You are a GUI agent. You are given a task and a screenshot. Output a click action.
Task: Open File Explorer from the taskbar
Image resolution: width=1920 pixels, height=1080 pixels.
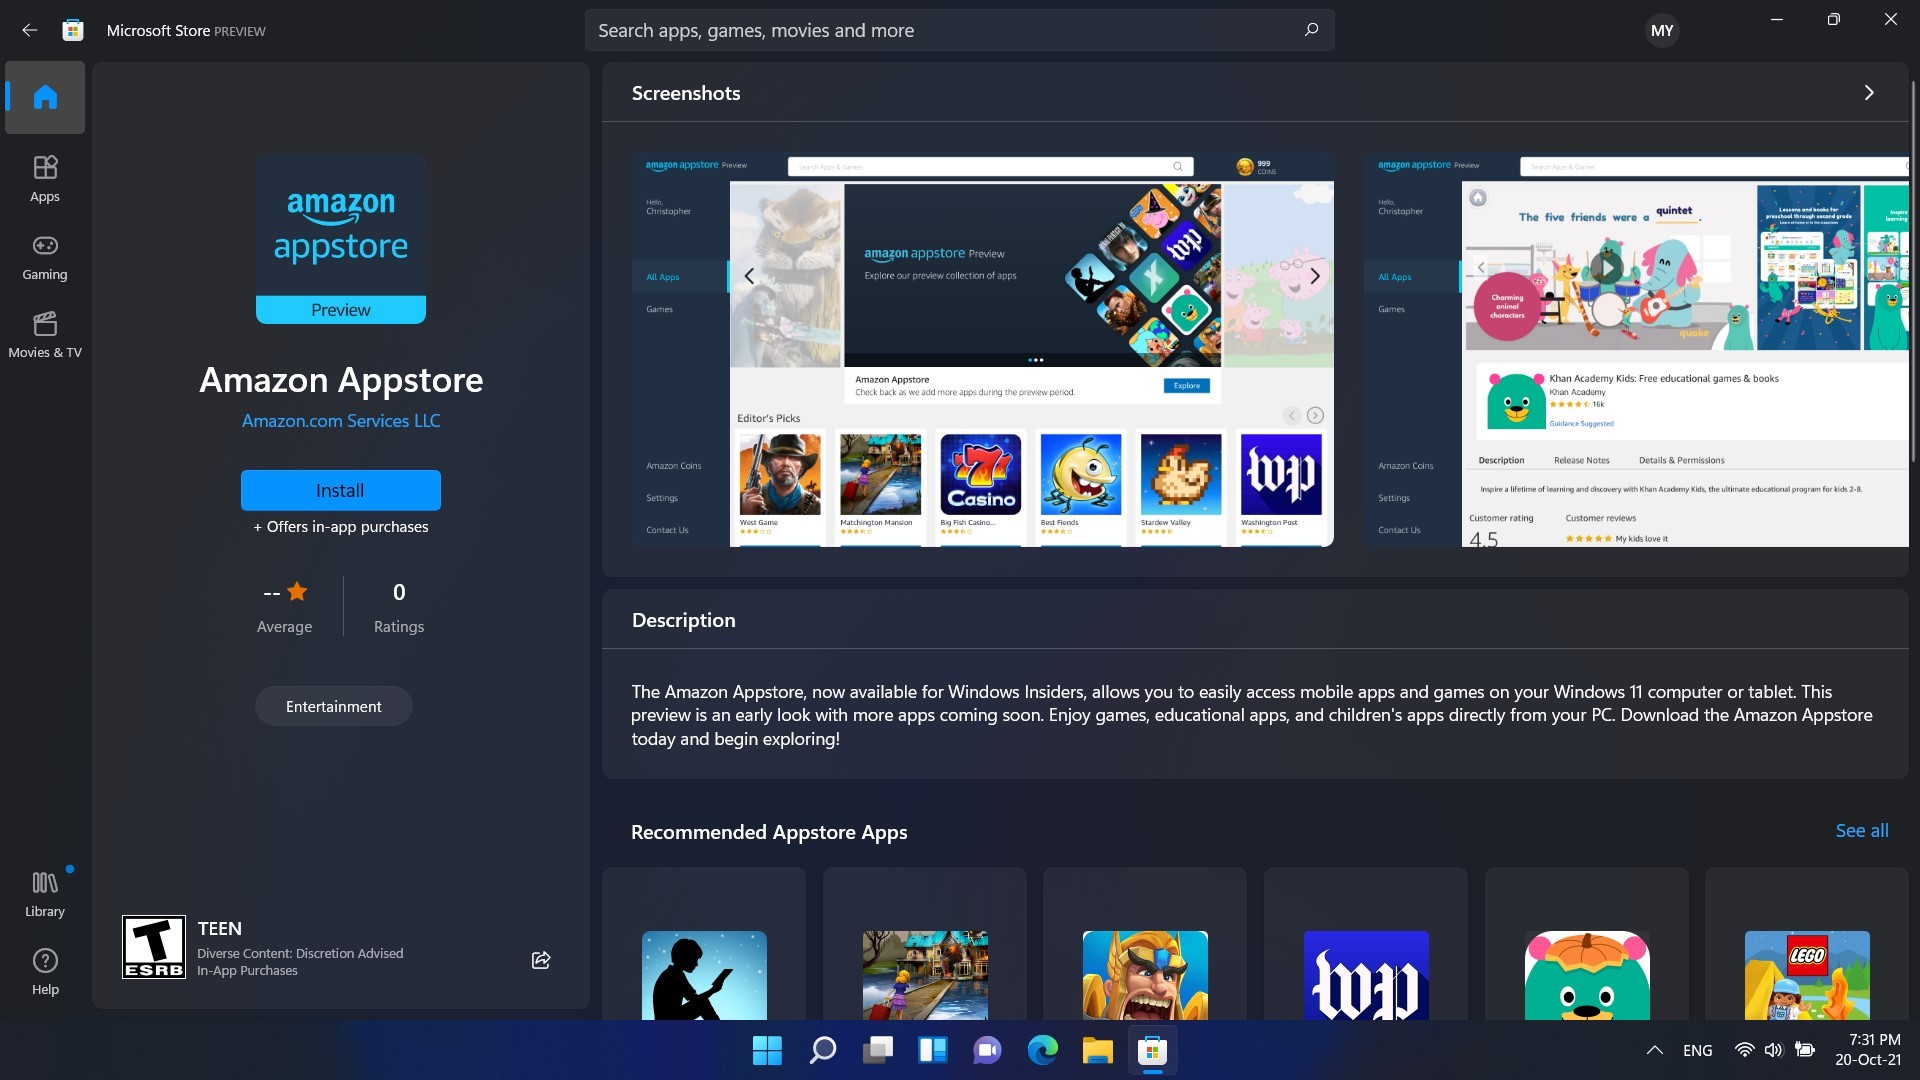point(1097,1051)
